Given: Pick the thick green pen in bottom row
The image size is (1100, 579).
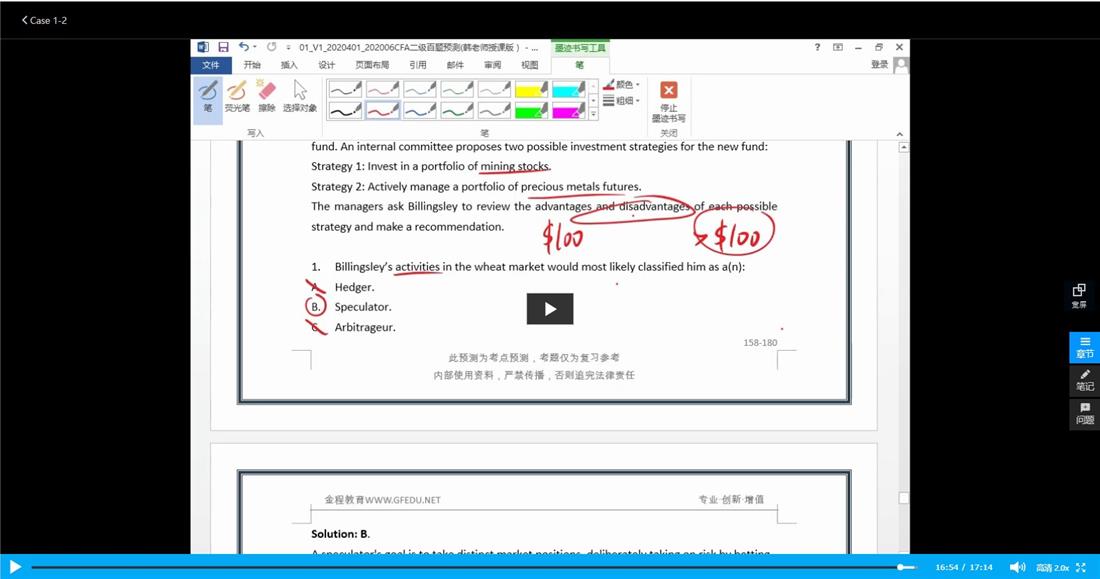Looking at the screenshot, I should 457,110.
